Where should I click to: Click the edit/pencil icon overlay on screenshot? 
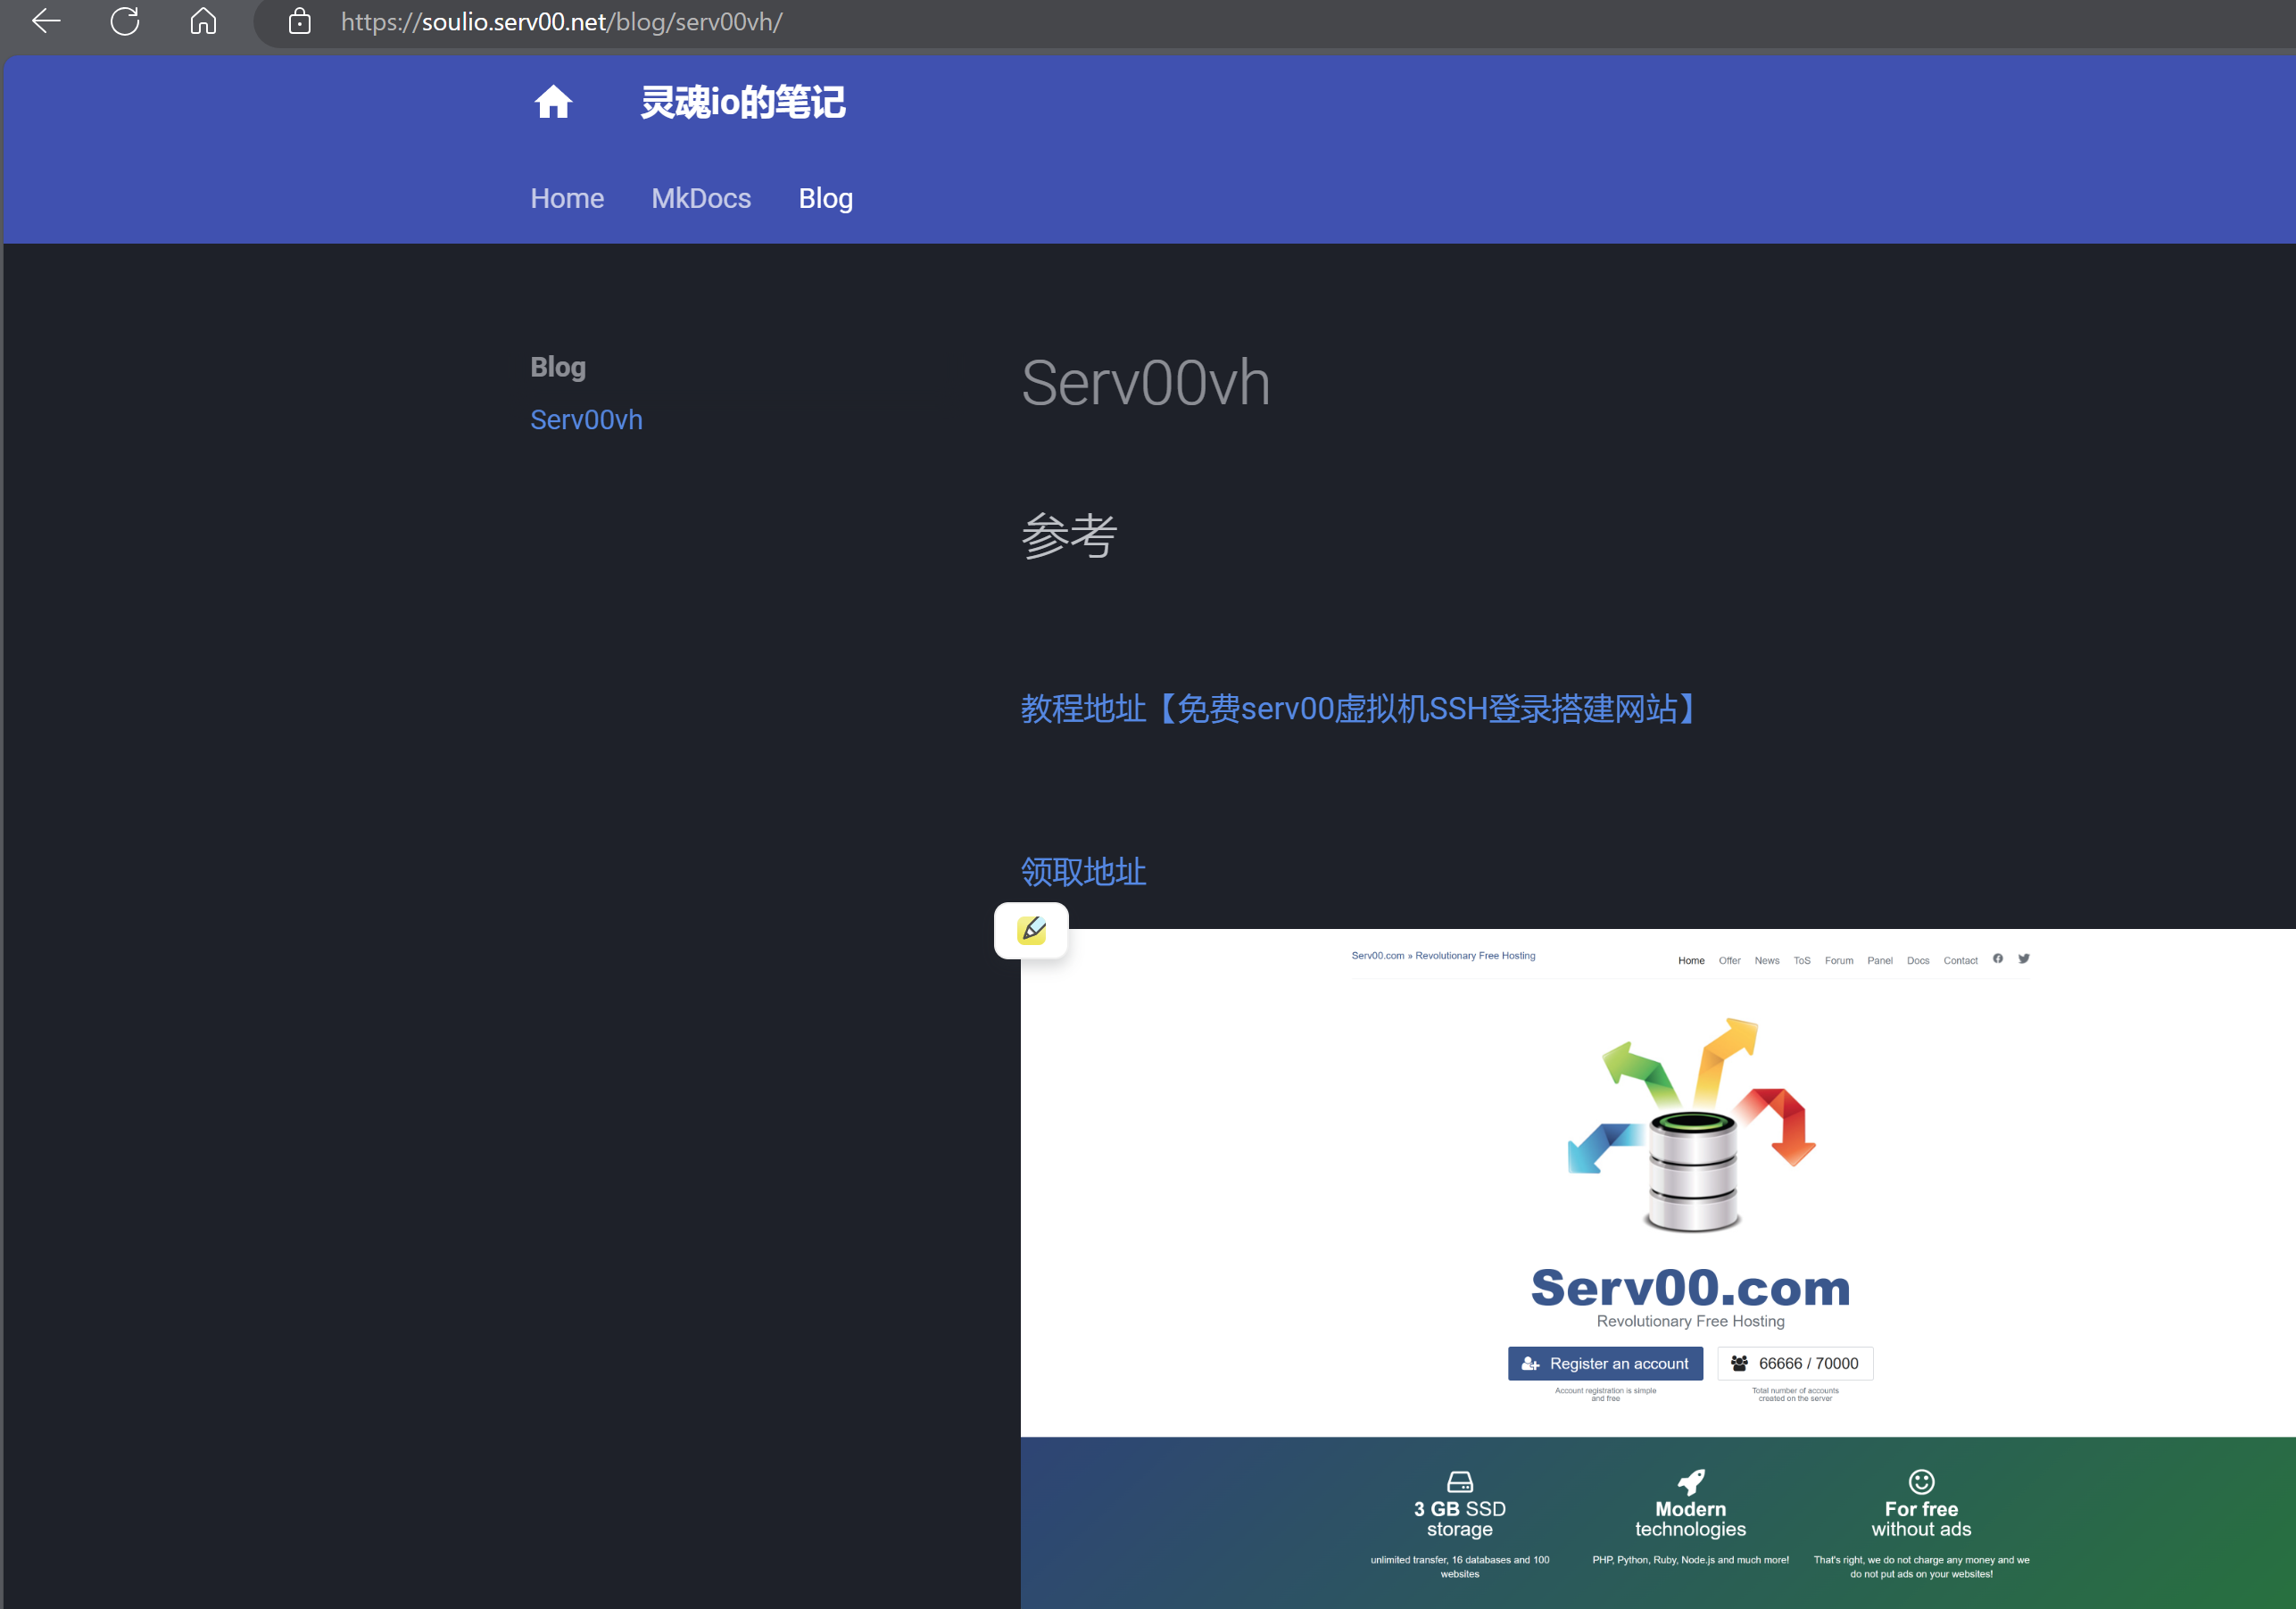pos(1032,930)
